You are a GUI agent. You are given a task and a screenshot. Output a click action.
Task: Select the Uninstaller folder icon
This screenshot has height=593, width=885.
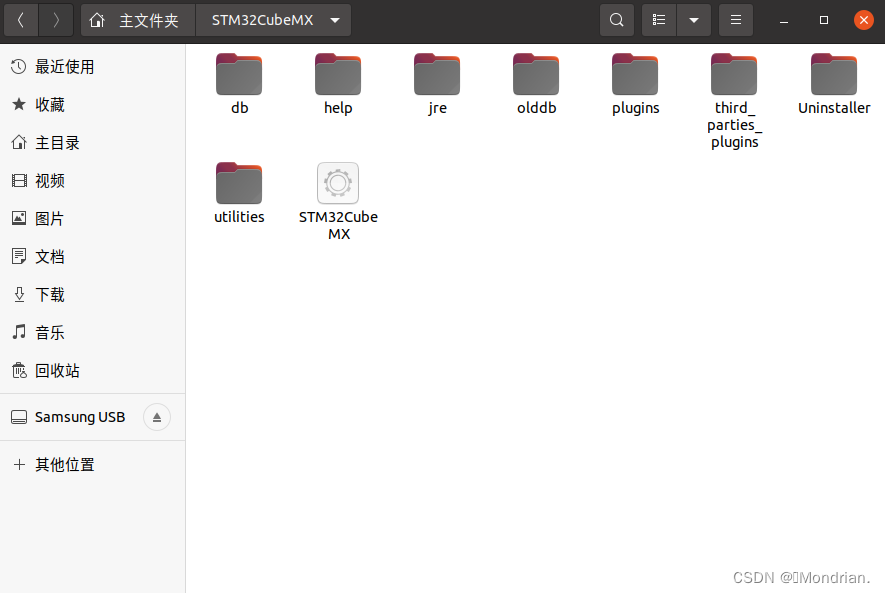pos(834,74)
